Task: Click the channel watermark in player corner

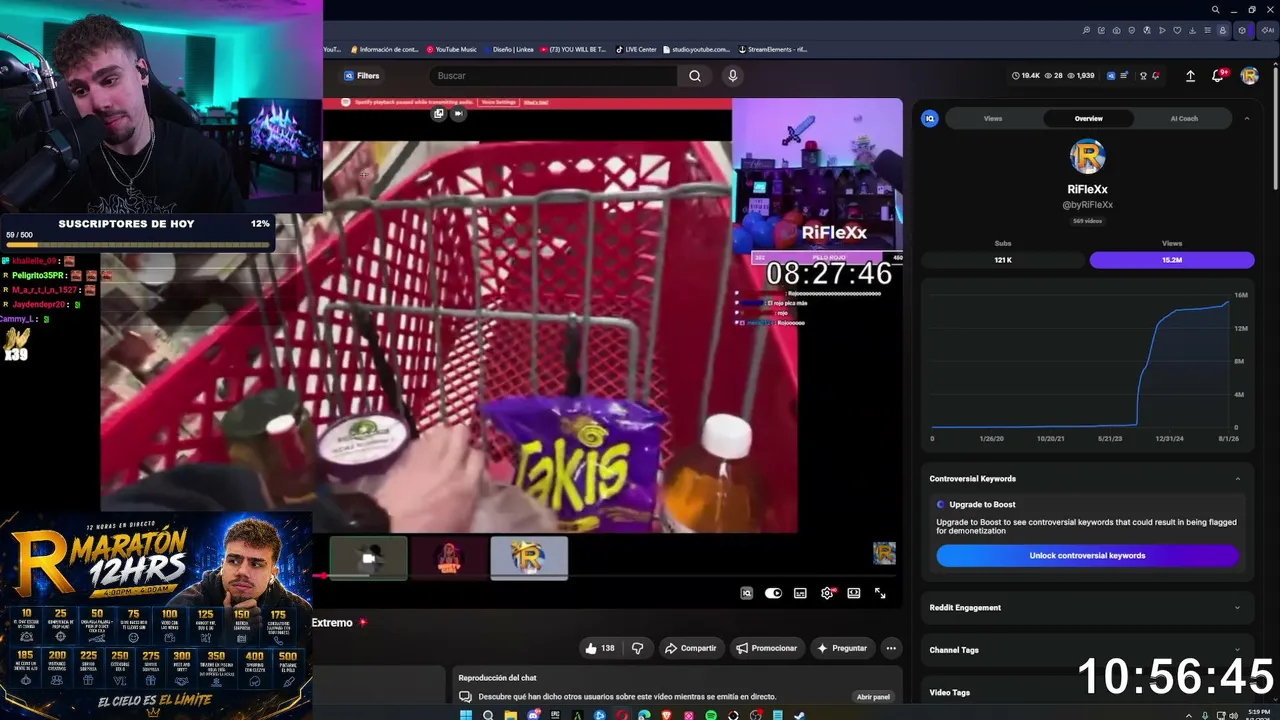Action: (884, 553)
